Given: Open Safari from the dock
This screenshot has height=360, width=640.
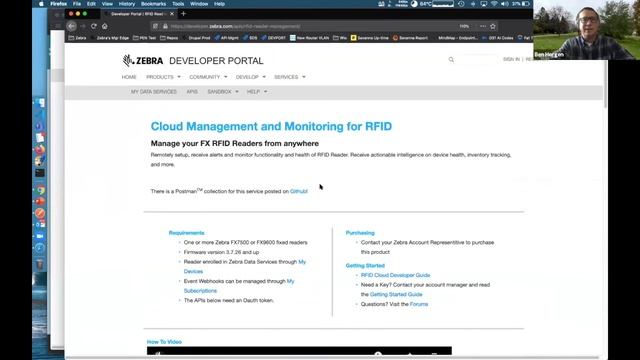Looking at the screenshot, I should [x=40, y=248].
